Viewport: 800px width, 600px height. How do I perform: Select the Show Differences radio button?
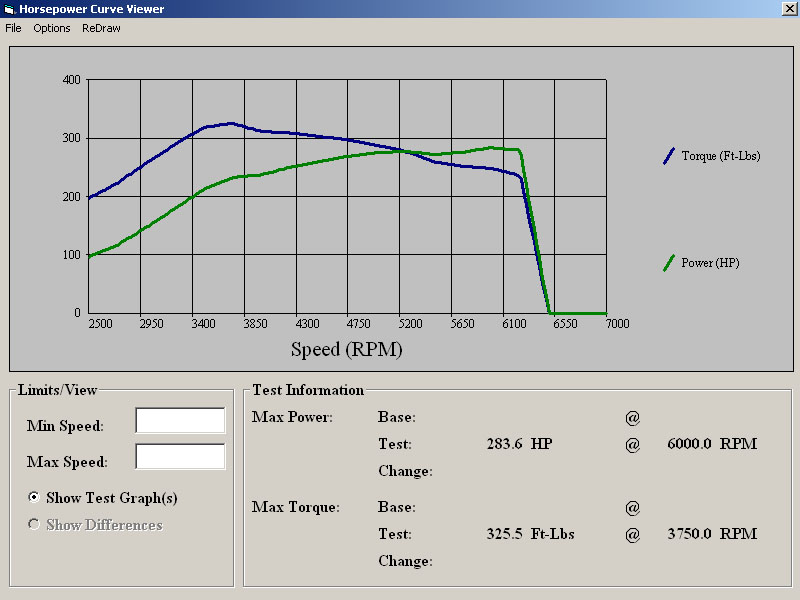34,524
